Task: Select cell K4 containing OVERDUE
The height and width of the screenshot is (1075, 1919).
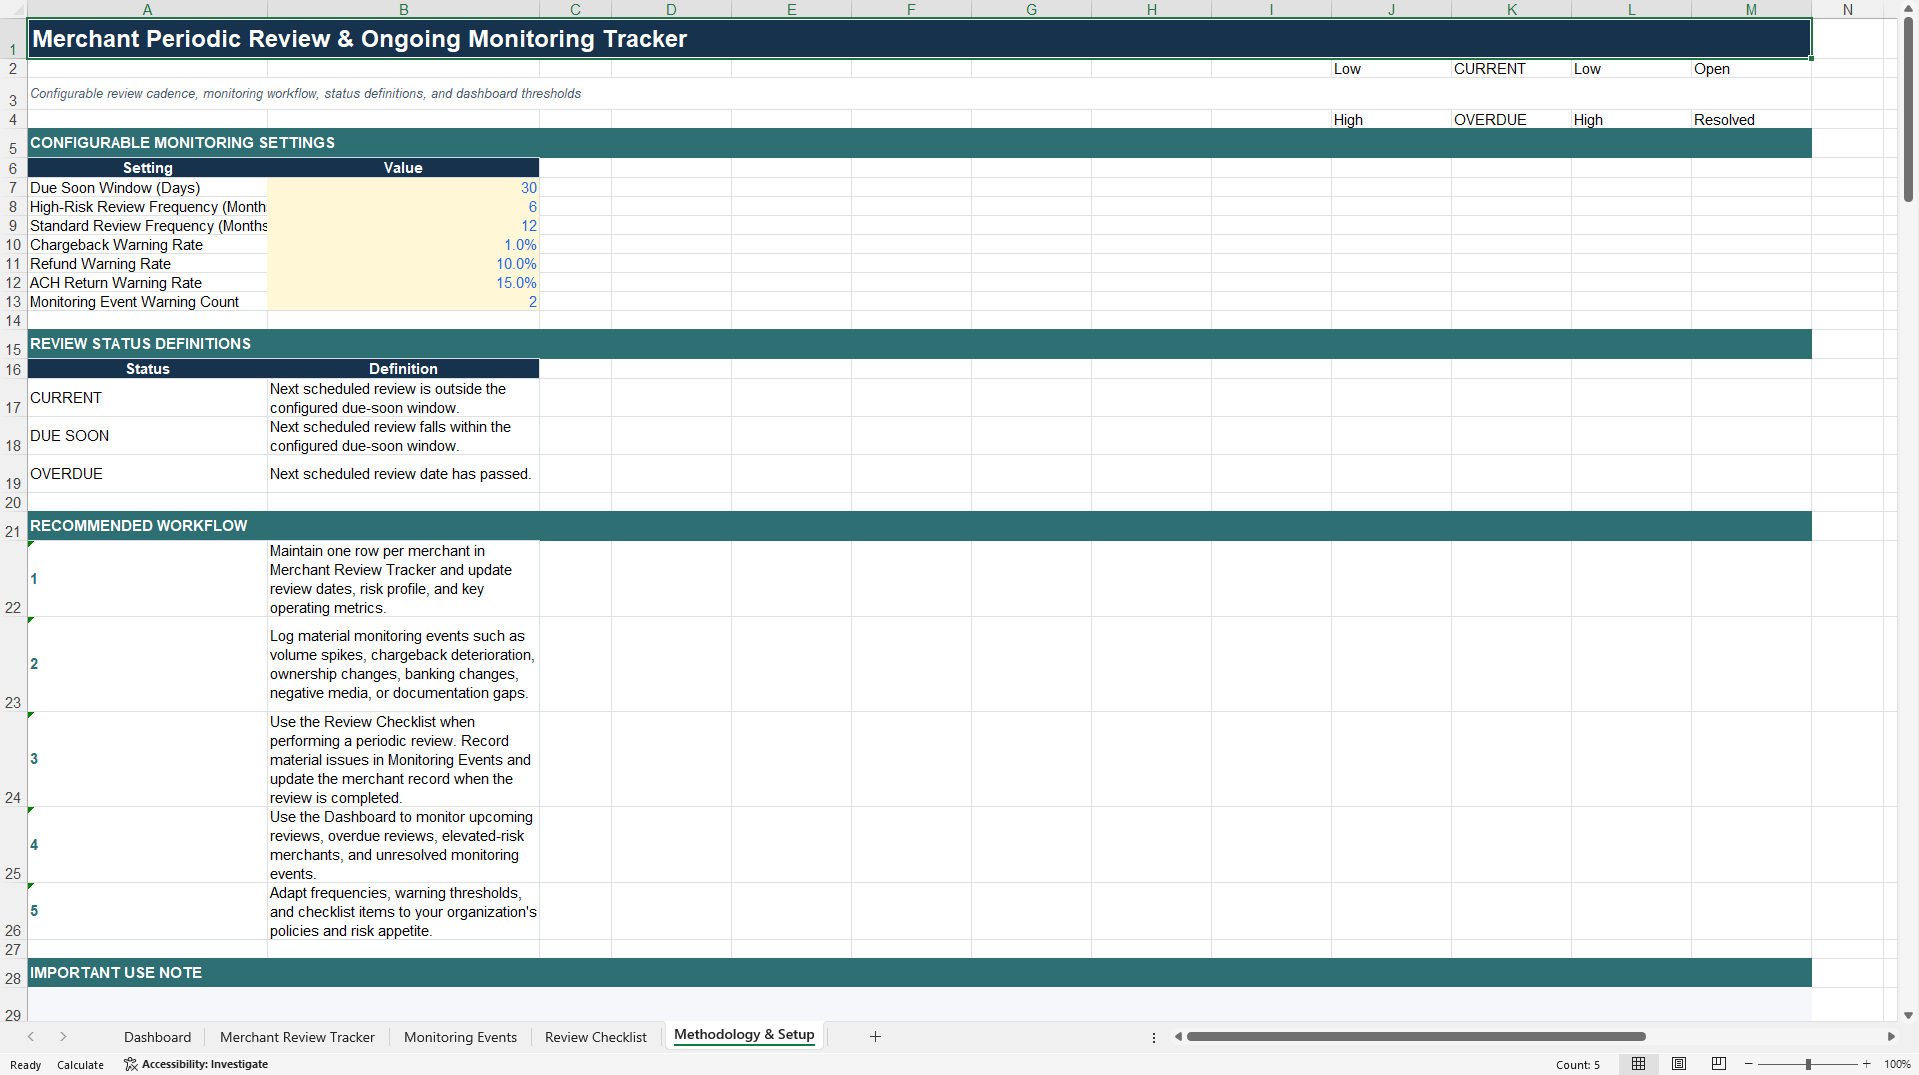Action: pos(1511,120)
